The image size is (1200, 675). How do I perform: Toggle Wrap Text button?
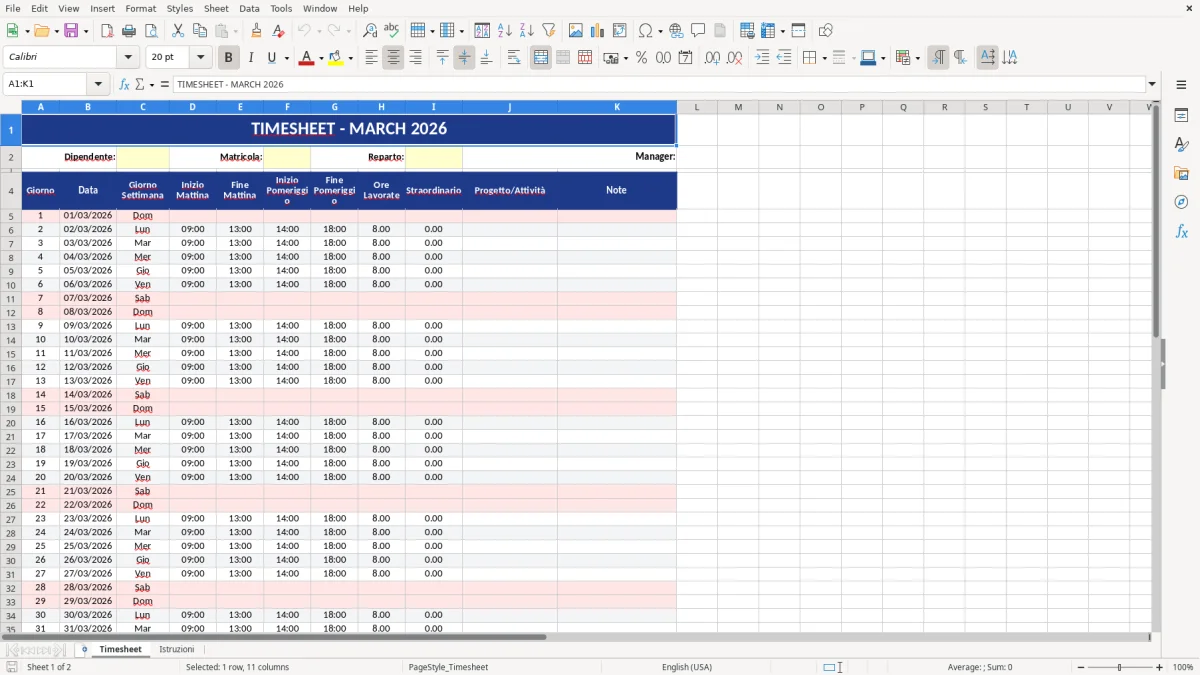click(x=514, y=58)
